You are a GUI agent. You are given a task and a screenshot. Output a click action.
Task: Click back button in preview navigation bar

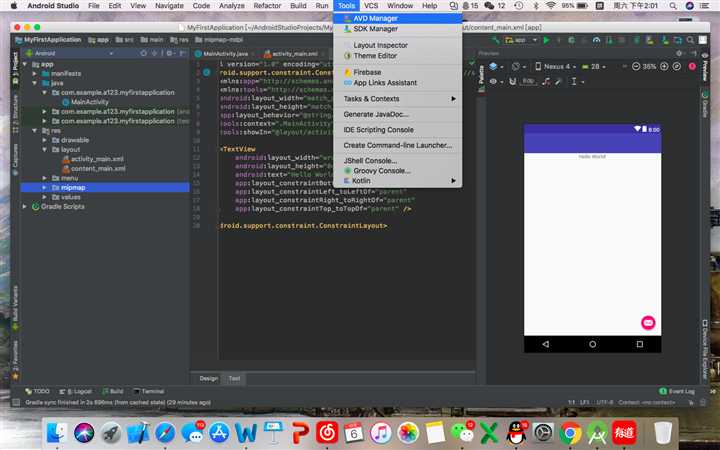(546, 344)
